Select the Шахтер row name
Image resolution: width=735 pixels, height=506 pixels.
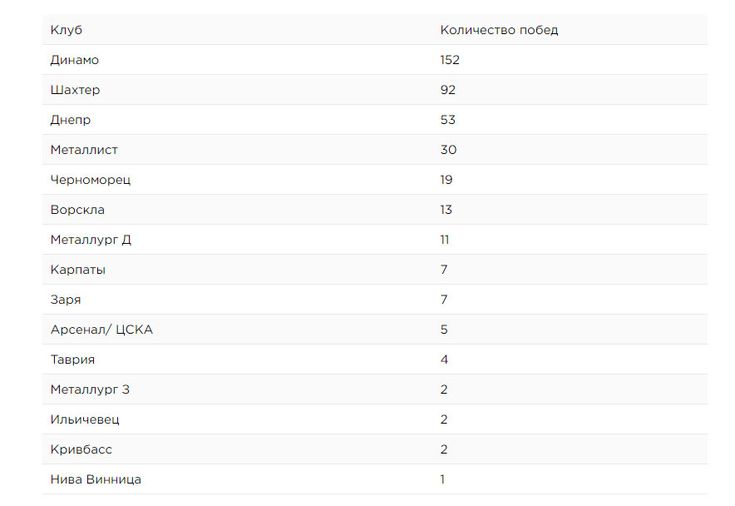[x=75, y=90]
